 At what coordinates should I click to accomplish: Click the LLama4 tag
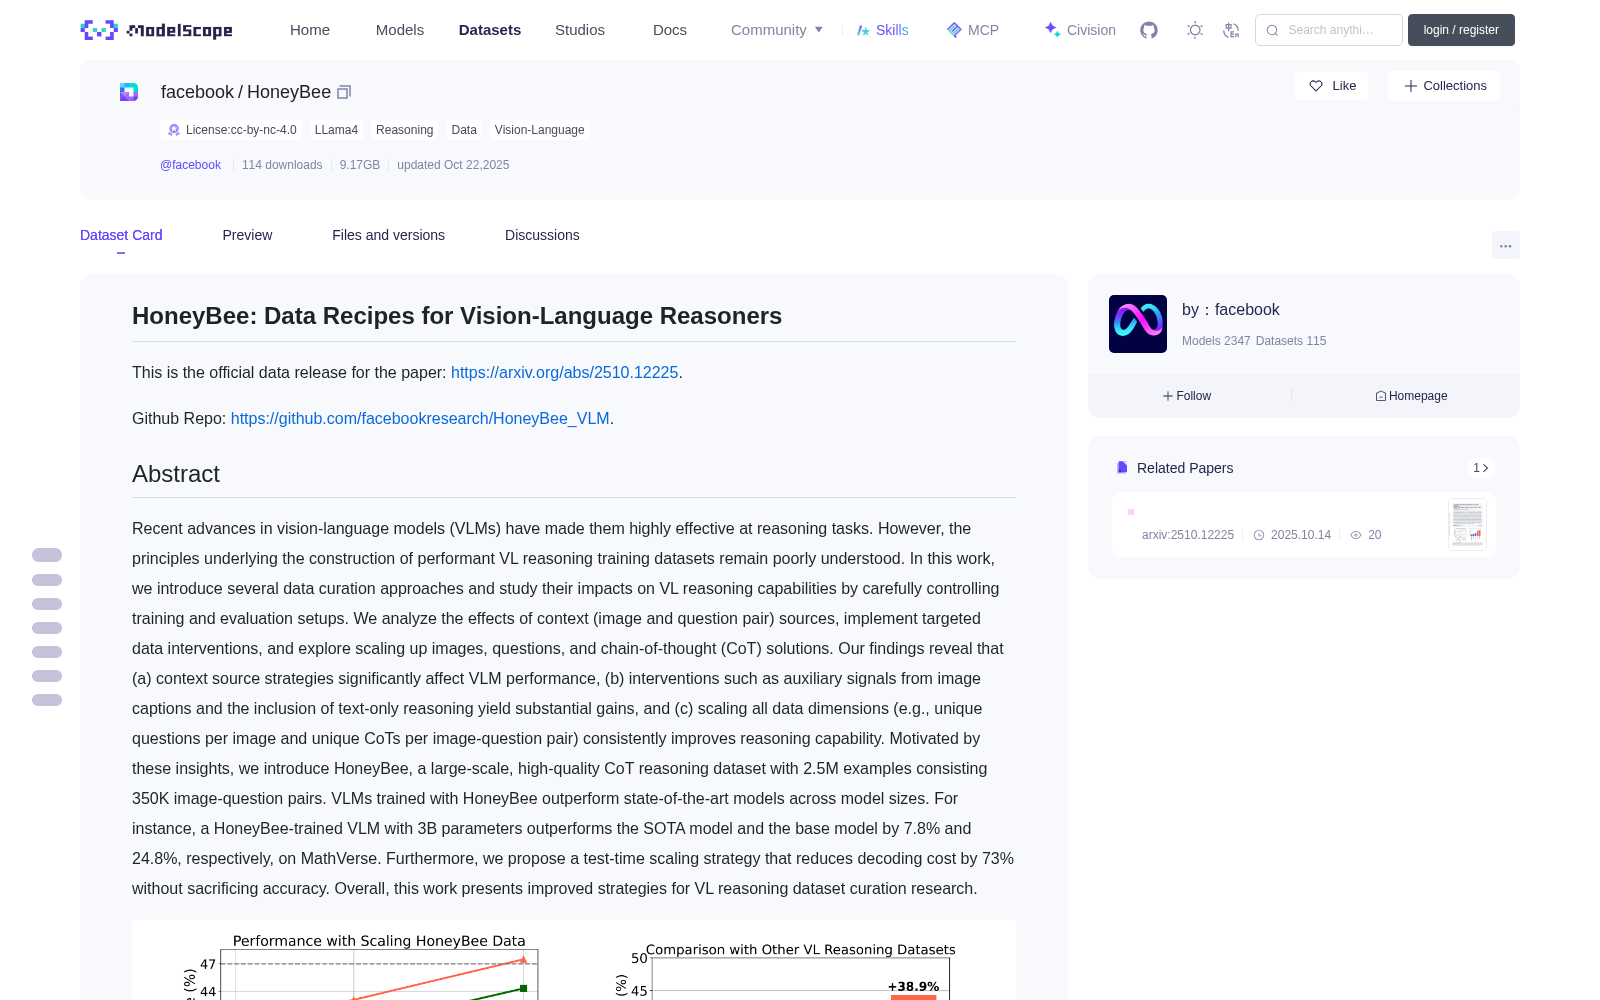pyautogui.click(x=336, y=130)
